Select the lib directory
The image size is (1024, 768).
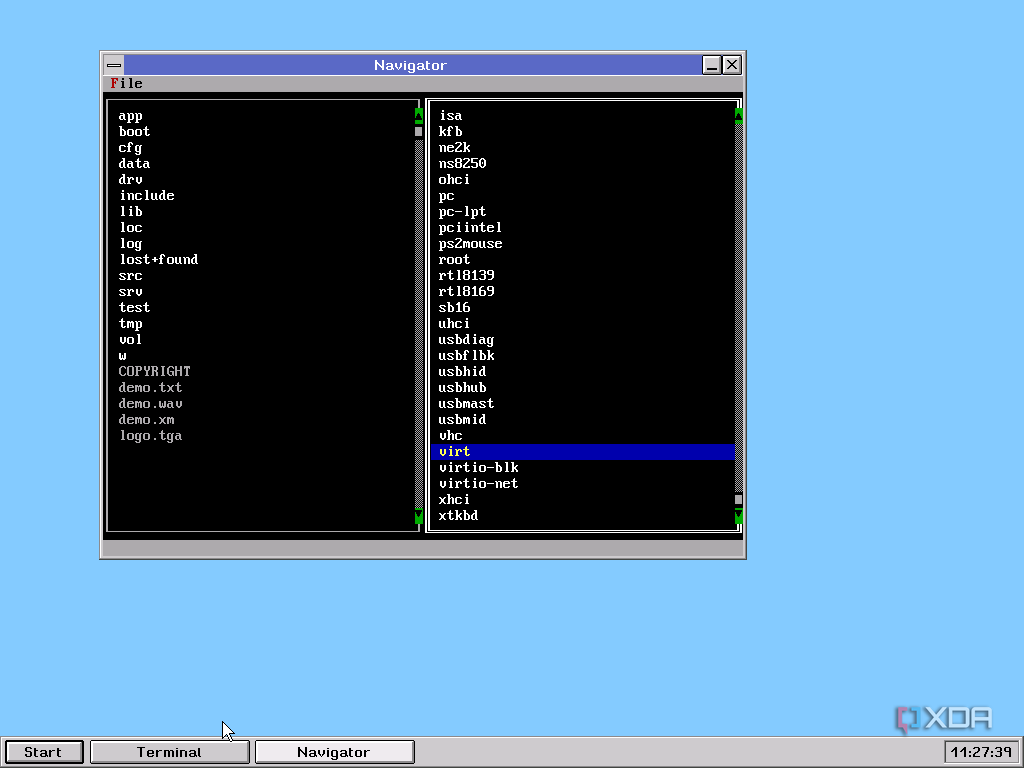131,212
